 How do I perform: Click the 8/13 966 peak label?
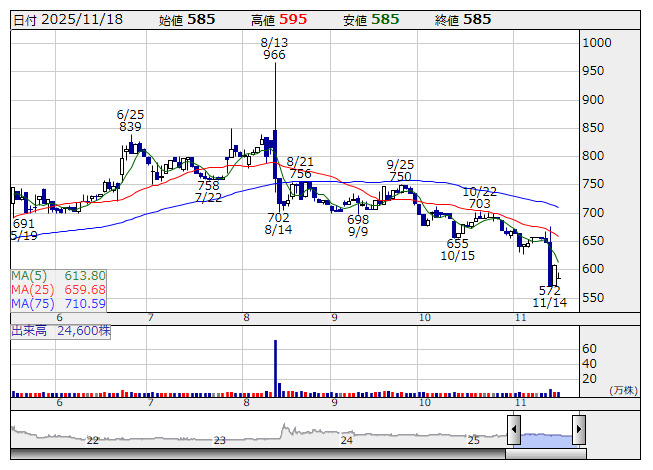click(x=274, y=49)
